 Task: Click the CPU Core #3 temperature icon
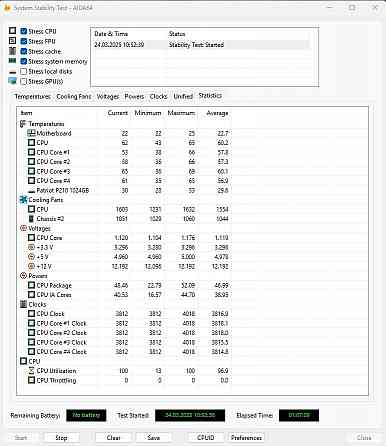31,171
